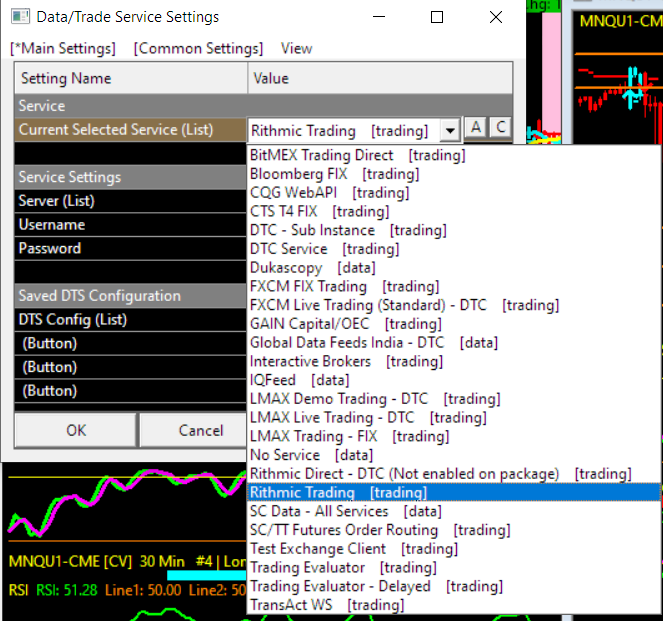The image size is (663, 621).
Task: Click the Username setting row
Action: (x=131, y=224)
